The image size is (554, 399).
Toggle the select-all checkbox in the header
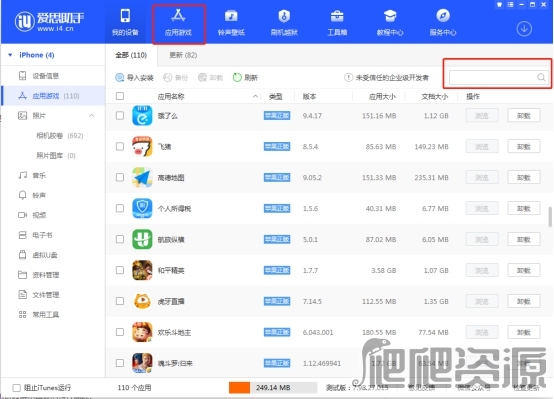tap(120, 96)
